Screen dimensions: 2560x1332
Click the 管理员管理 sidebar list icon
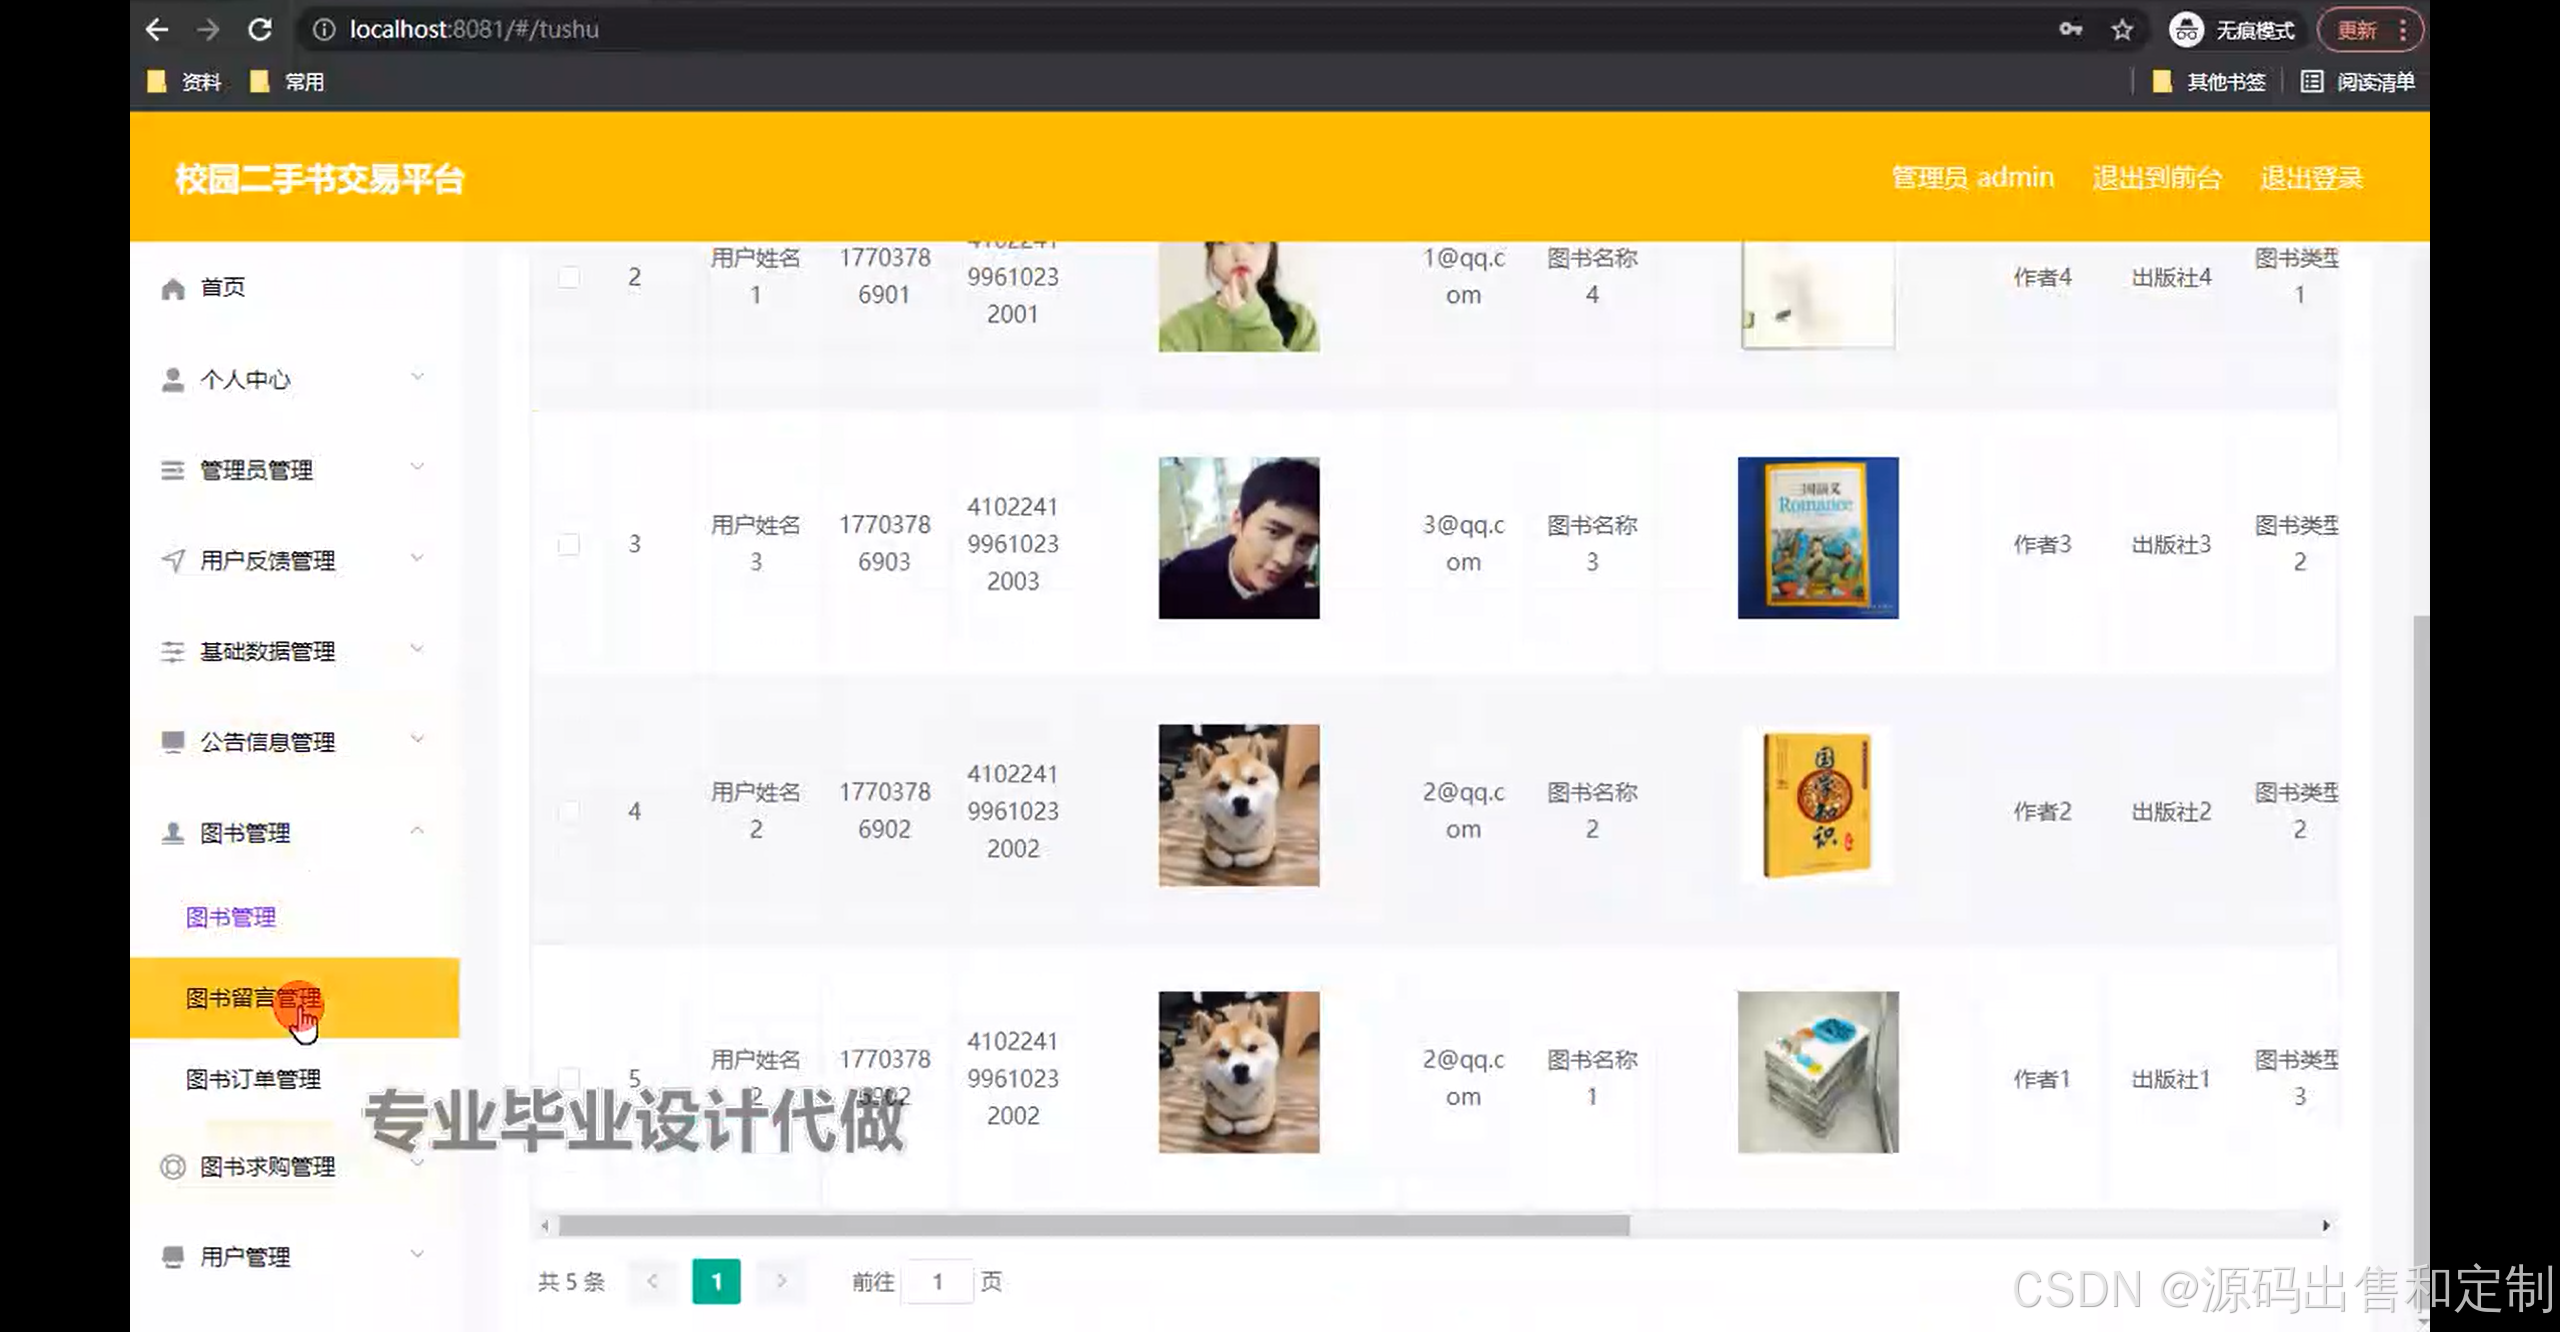click(172, 468)
